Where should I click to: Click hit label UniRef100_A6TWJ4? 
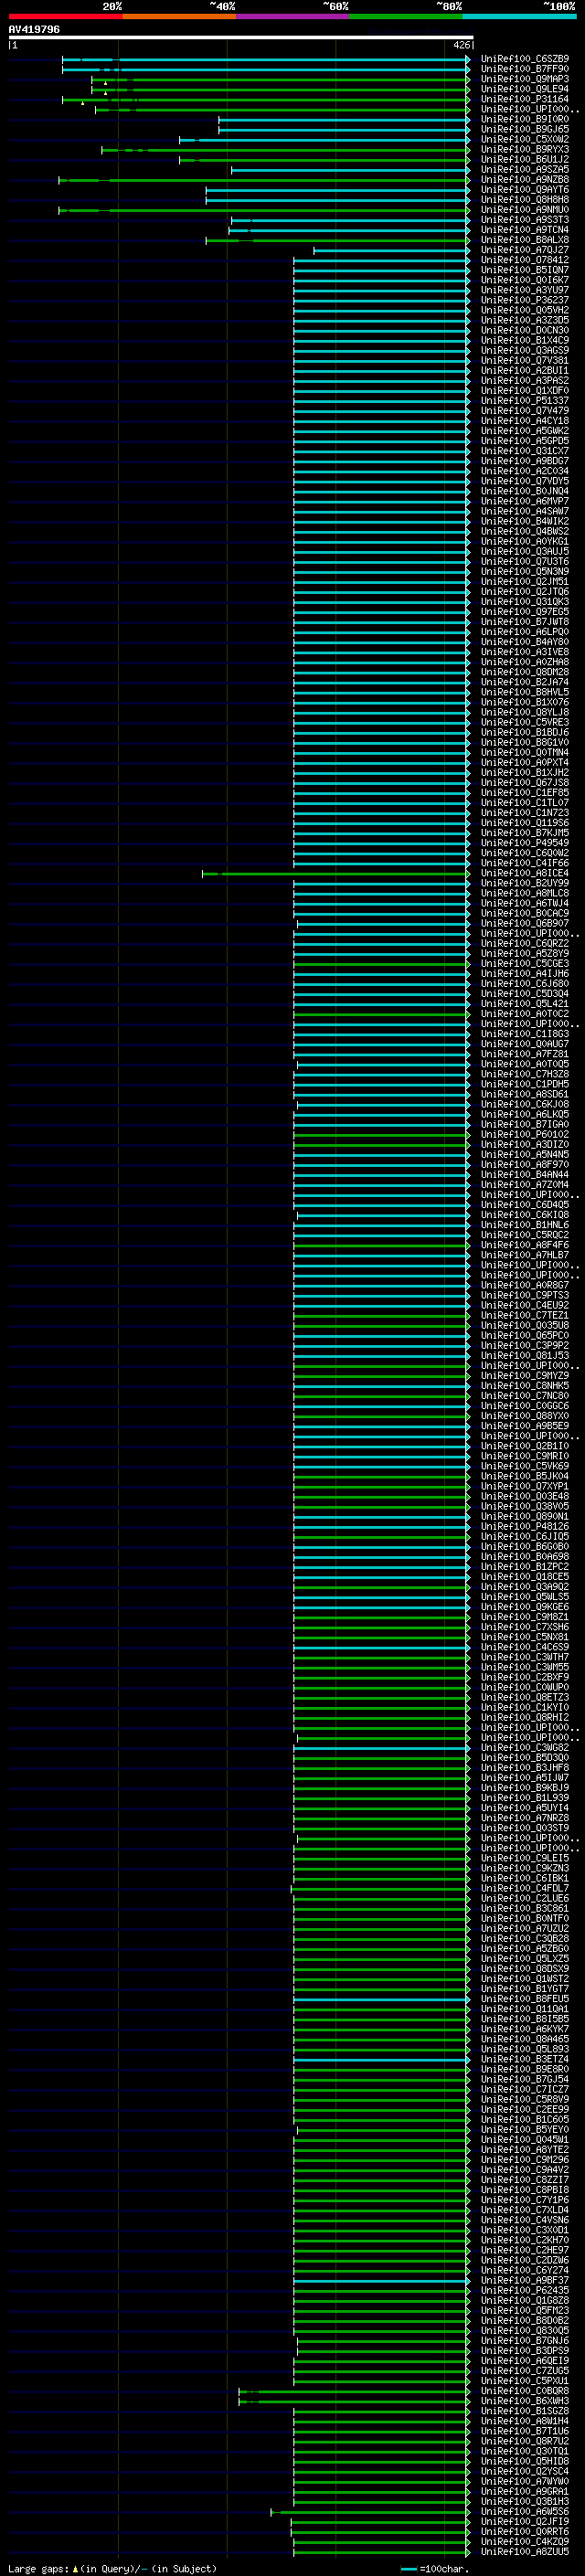[x=525, y=903]
